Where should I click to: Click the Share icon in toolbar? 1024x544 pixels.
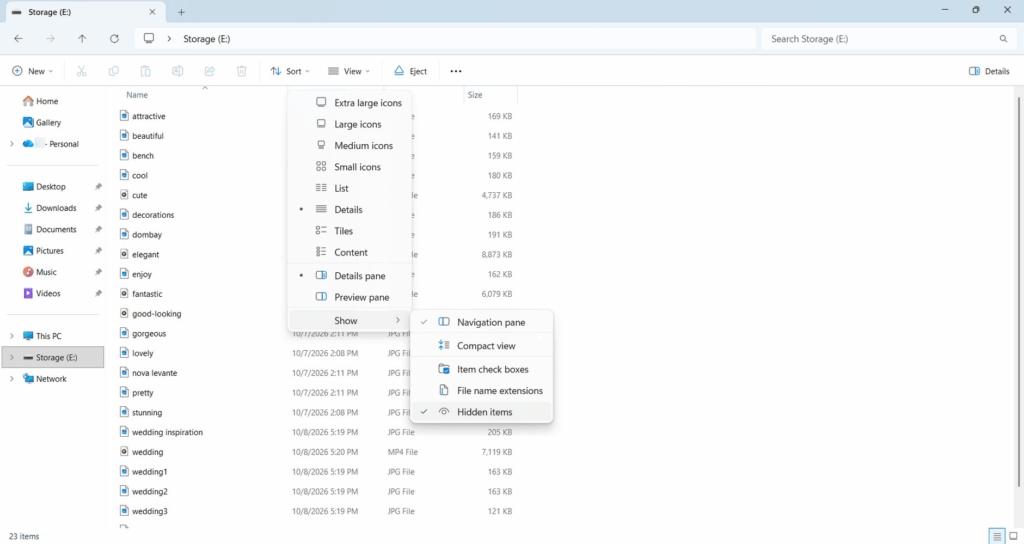pos(210,71)
